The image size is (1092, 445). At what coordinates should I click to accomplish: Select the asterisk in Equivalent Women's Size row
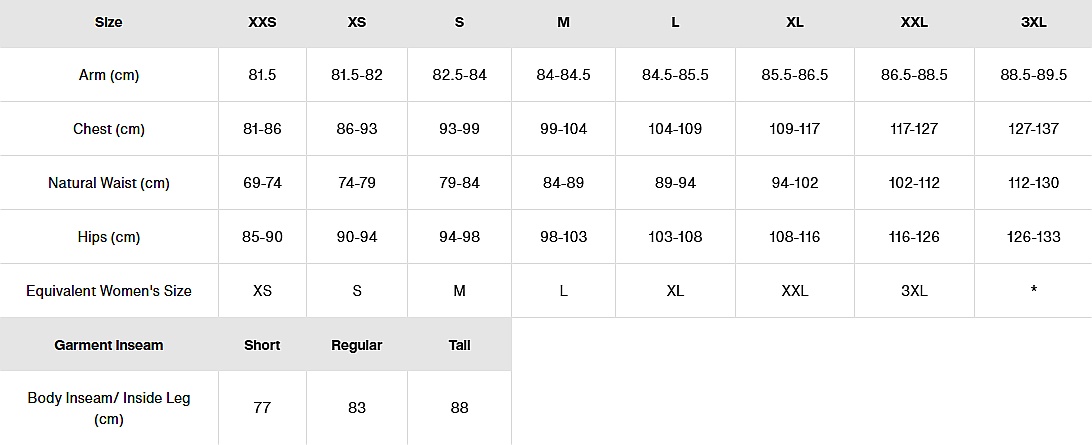pos(1033,291)
